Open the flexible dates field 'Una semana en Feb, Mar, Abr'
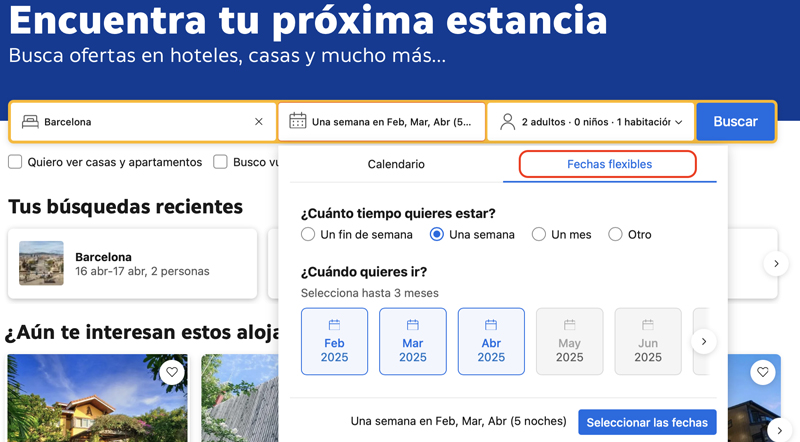This screenshot has width=800, height=442. [x=382, y=121]
